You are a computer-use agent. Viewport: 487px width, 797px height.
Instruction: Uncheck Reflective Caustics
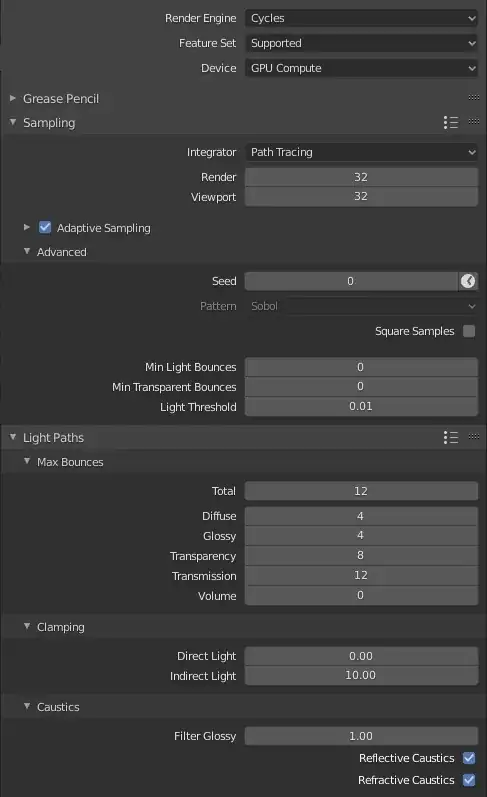point(469,758)
